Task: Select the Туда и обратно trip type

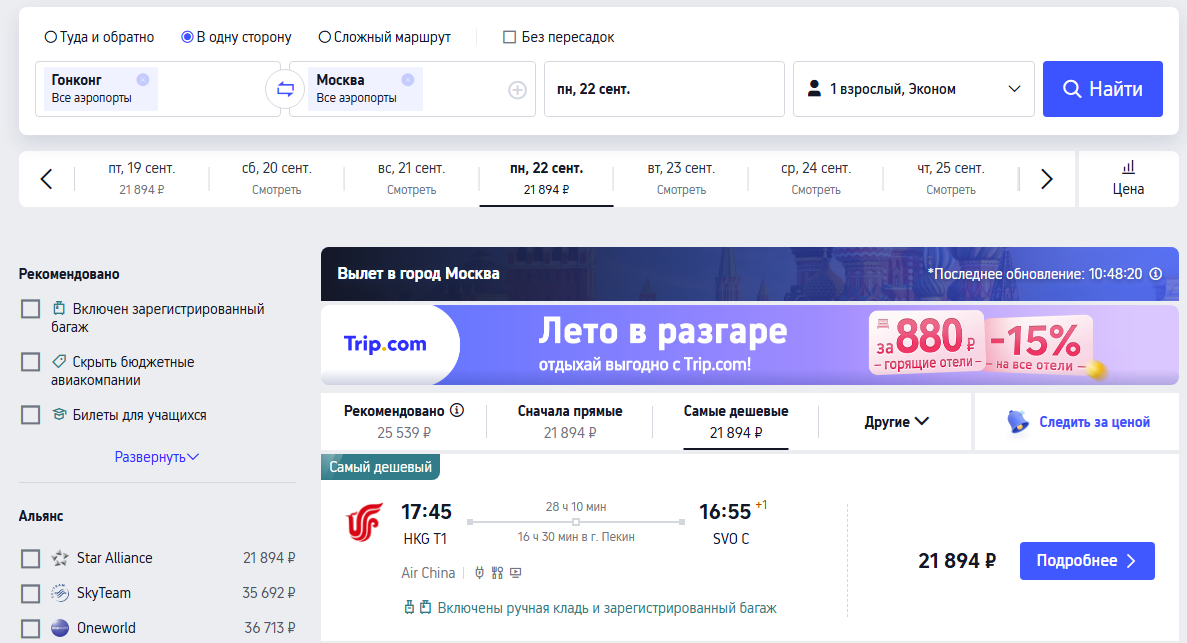Action: pos(99,37)
